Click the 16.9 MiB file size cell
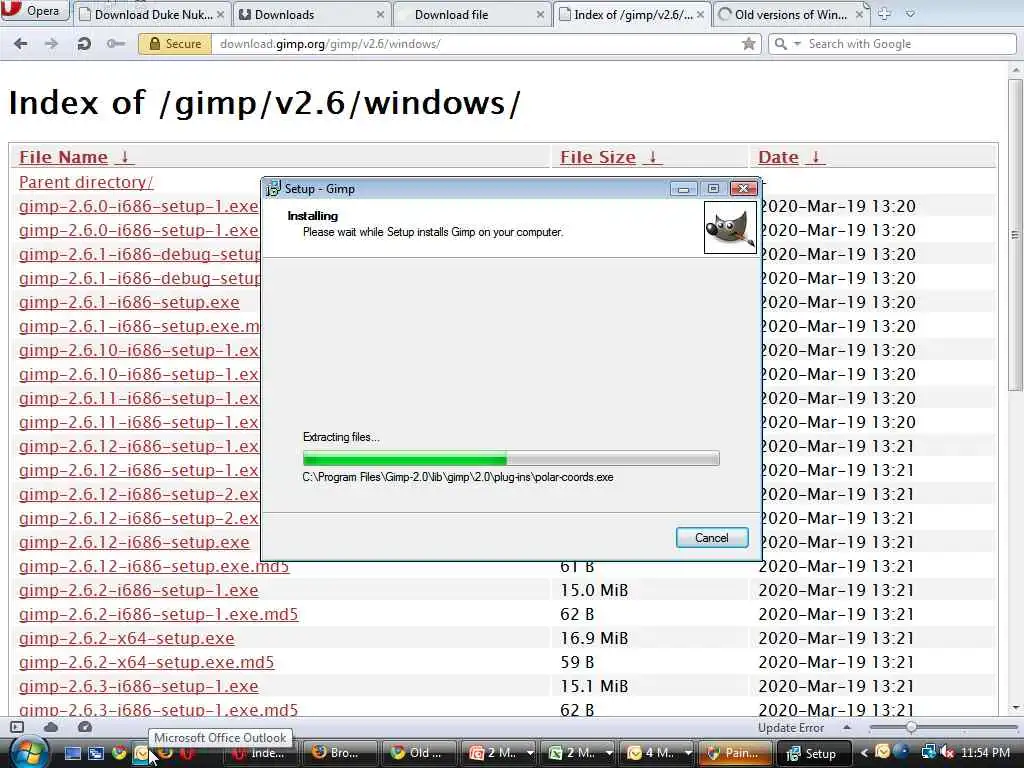Screen dimensions: 1024x768 pyautogui.click(x=594, y=638)
